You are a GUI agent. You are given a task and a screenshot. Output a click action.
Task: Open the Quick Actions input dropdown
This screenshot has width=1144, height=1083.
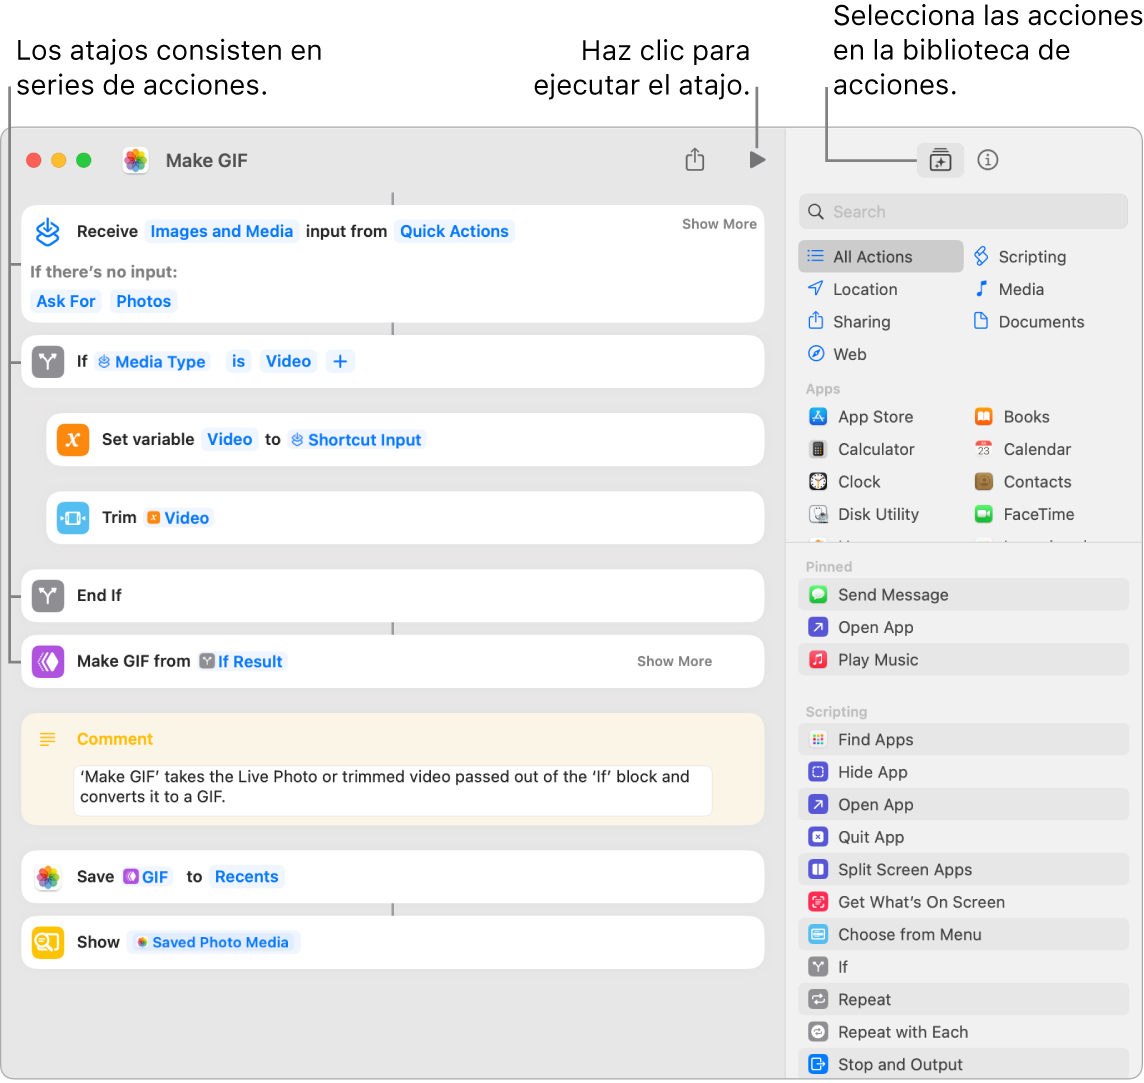[454, 231]
